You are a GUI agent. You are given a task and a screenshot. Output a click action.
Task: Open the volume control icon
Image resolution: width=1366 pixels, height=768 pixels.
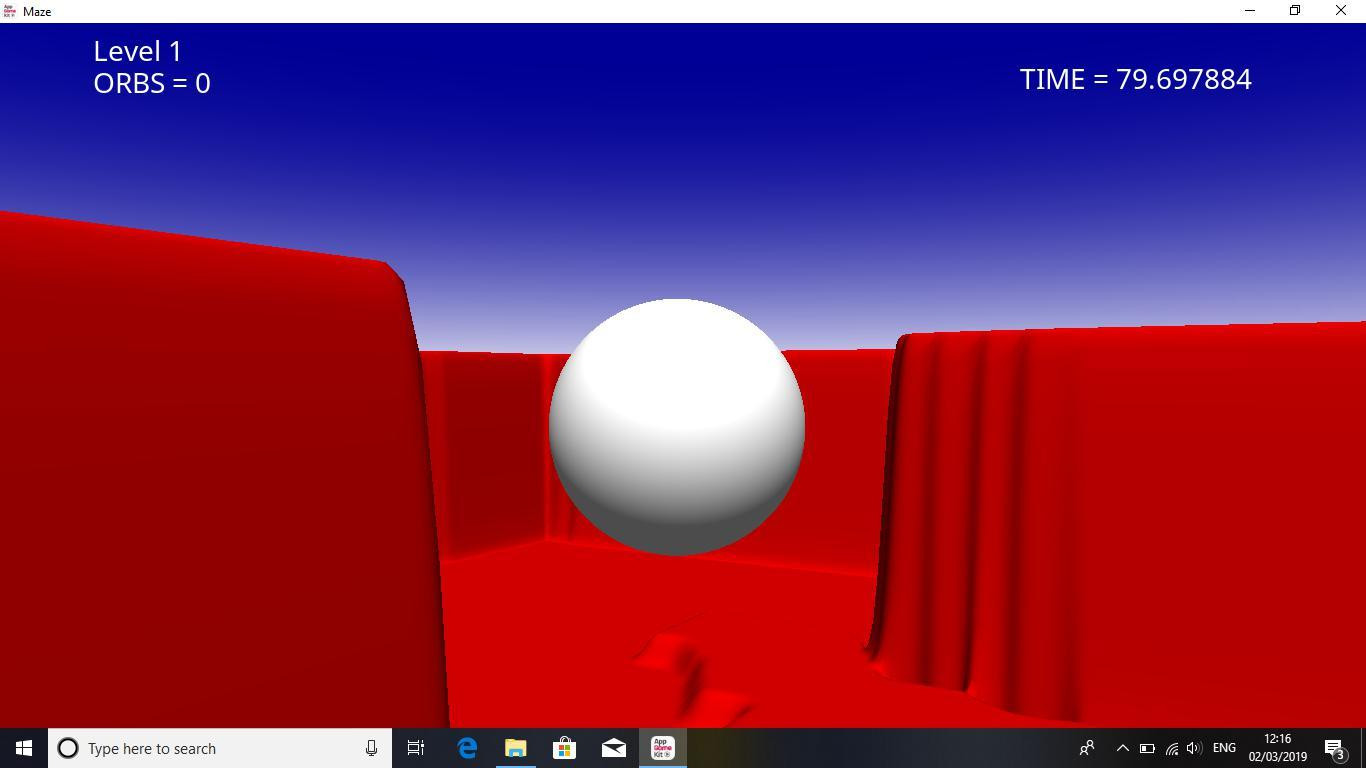coord(1194,748)
